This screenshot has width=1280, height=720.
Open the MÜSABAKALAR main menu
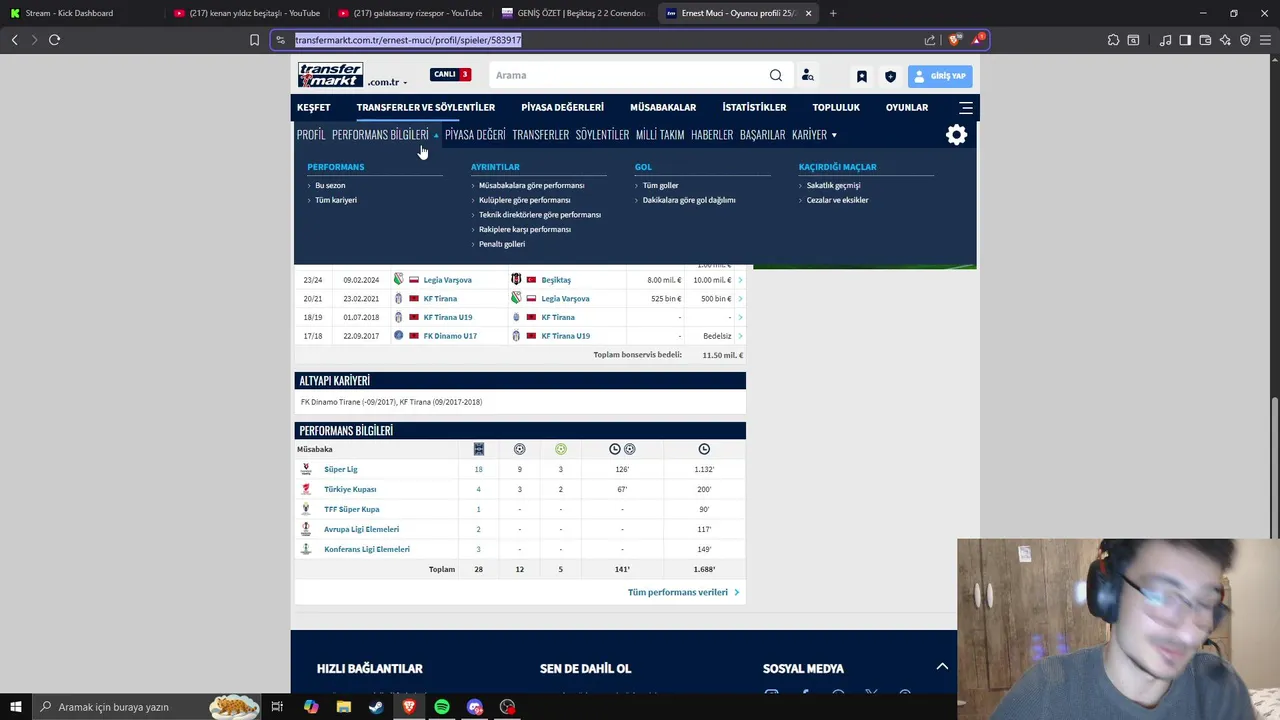pos(663,107)
